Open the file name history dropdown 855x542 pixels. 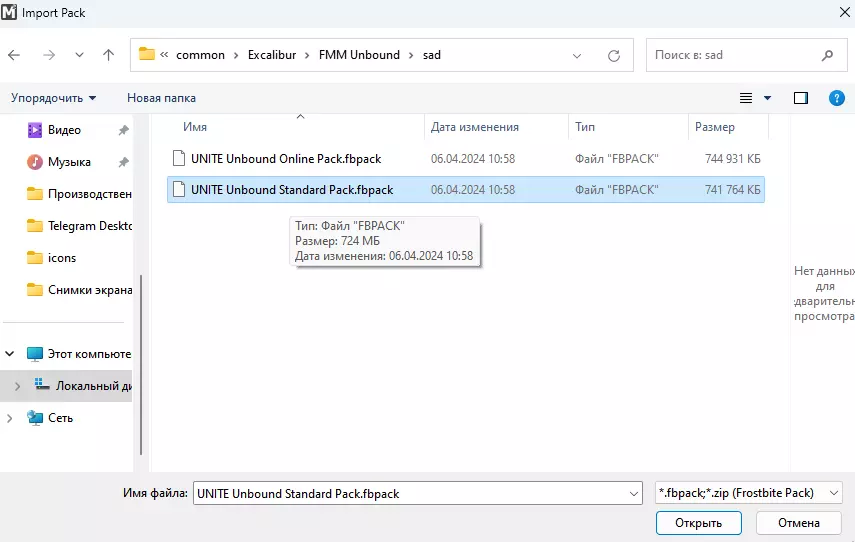pyautogui.click(x=634, y=493)
